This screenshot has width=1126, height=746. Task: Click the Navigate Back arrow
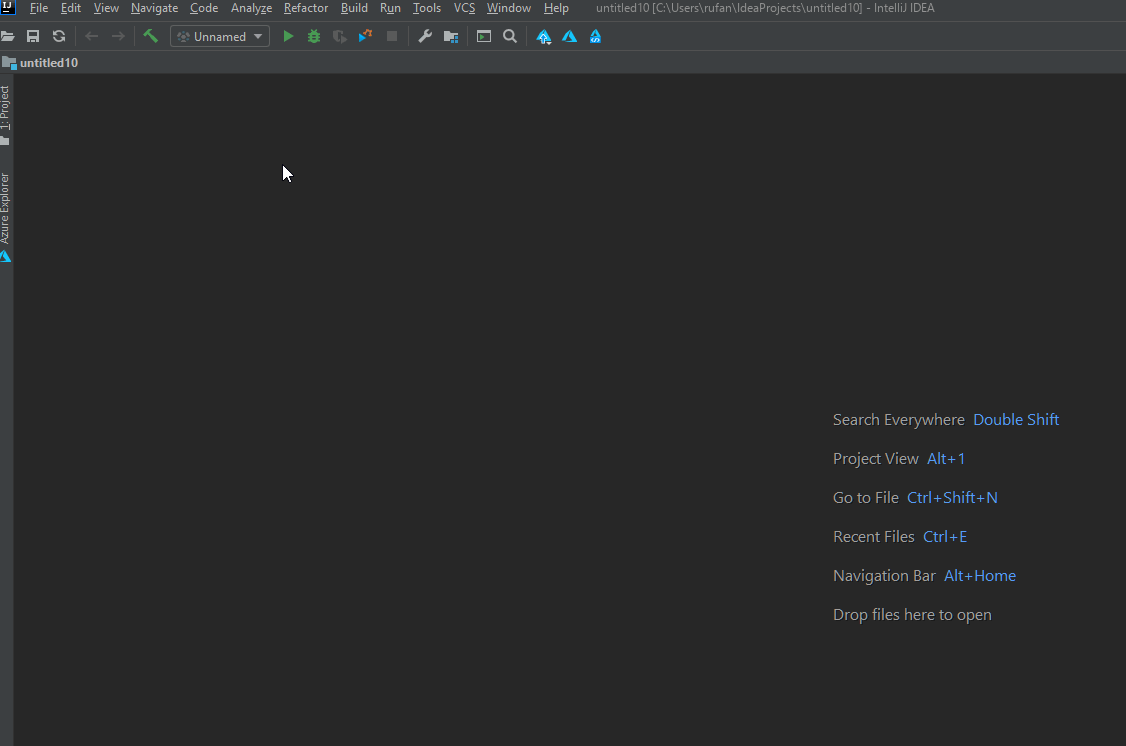(90, 36)
